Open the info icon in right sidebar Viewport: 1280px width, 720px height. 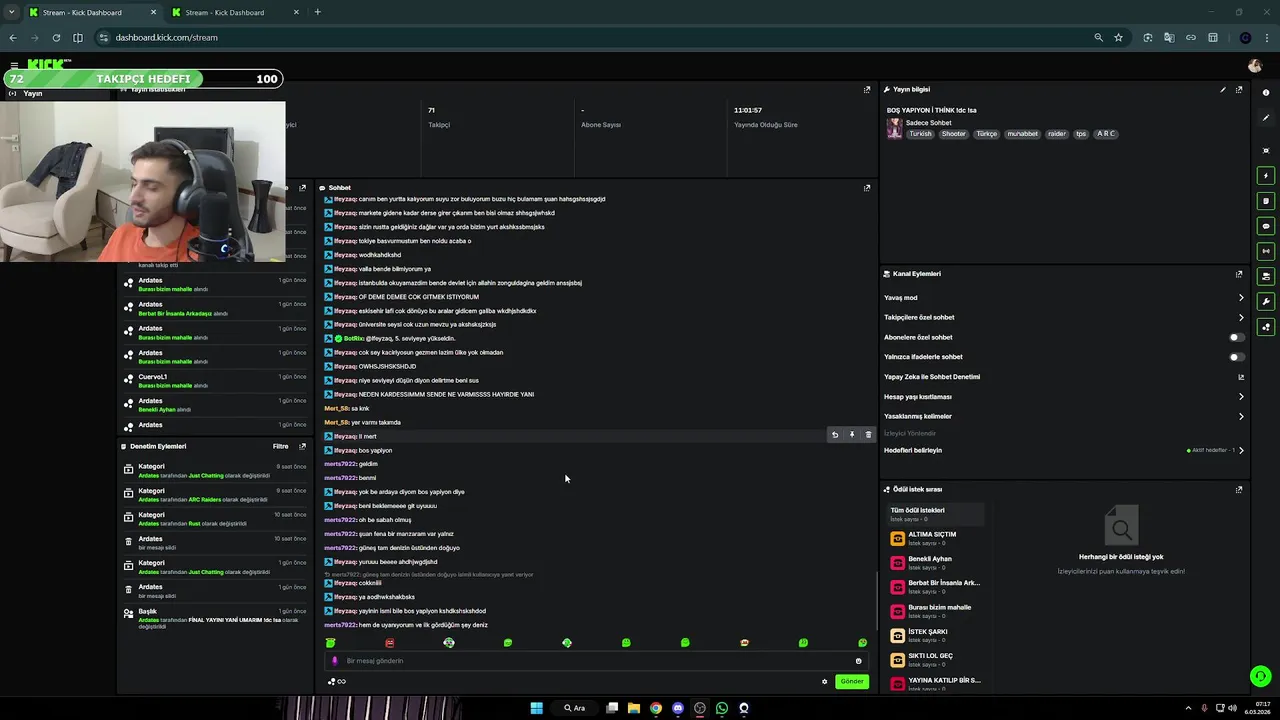tap(1266, 92)
